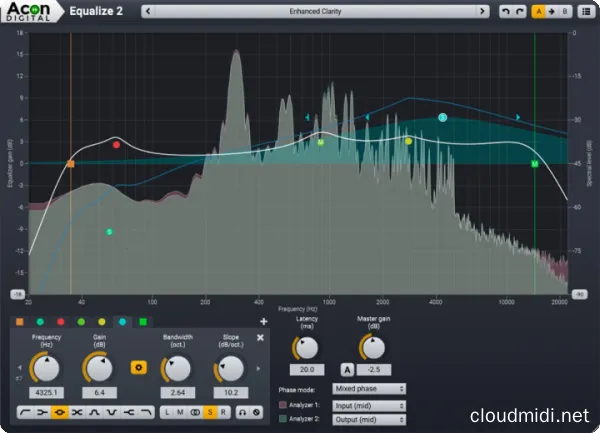
Task: Select the notch filter shape
Action: coord(111,412)
